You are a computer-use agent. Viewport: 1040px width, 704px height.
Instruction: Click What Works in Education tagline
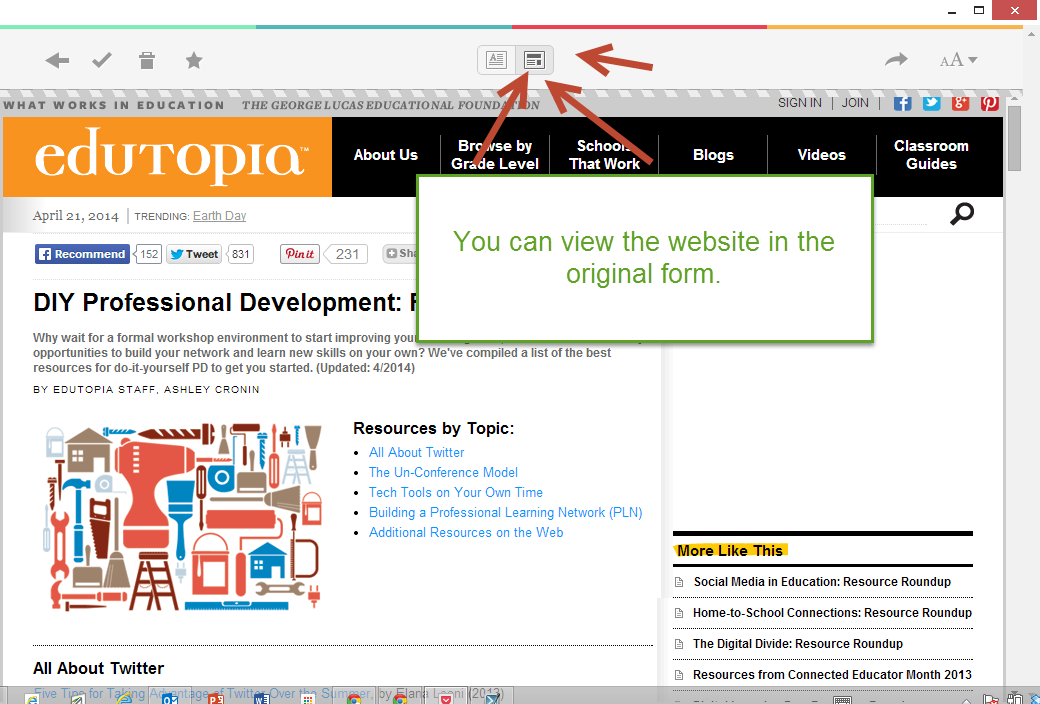coord(114,105)
